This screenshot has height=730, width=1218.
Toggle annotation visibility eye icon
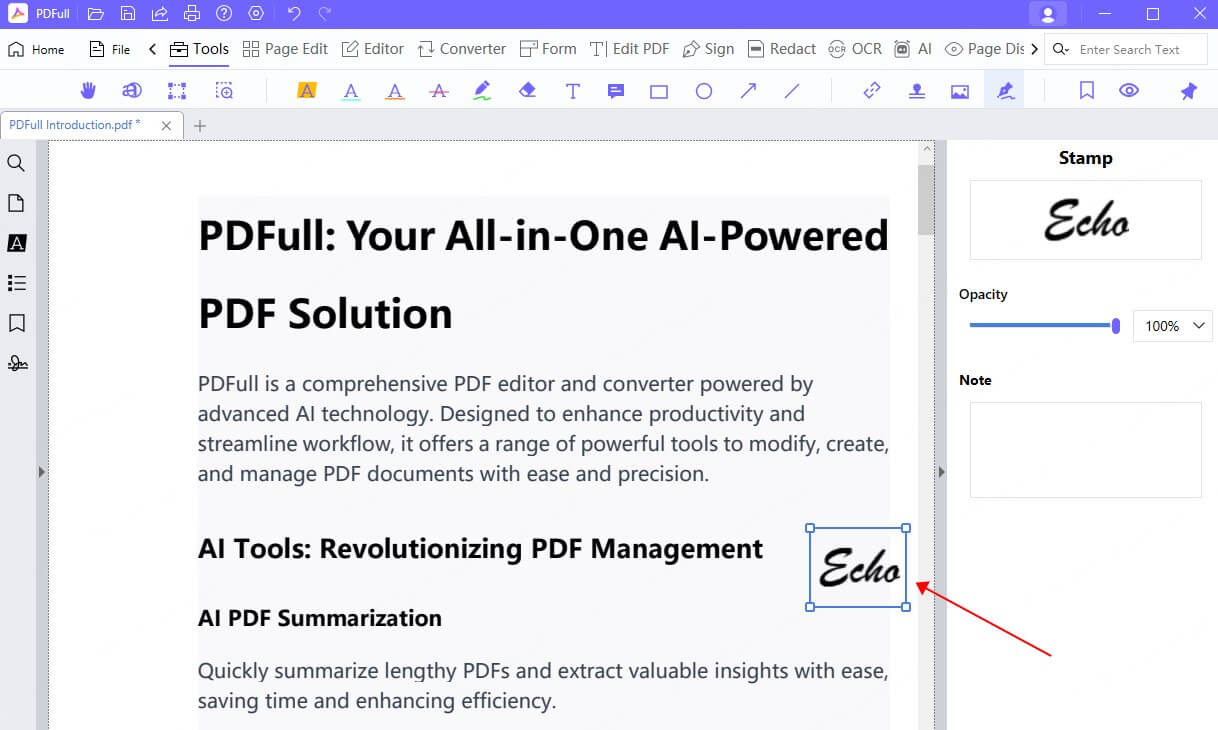coord(1129,91)
